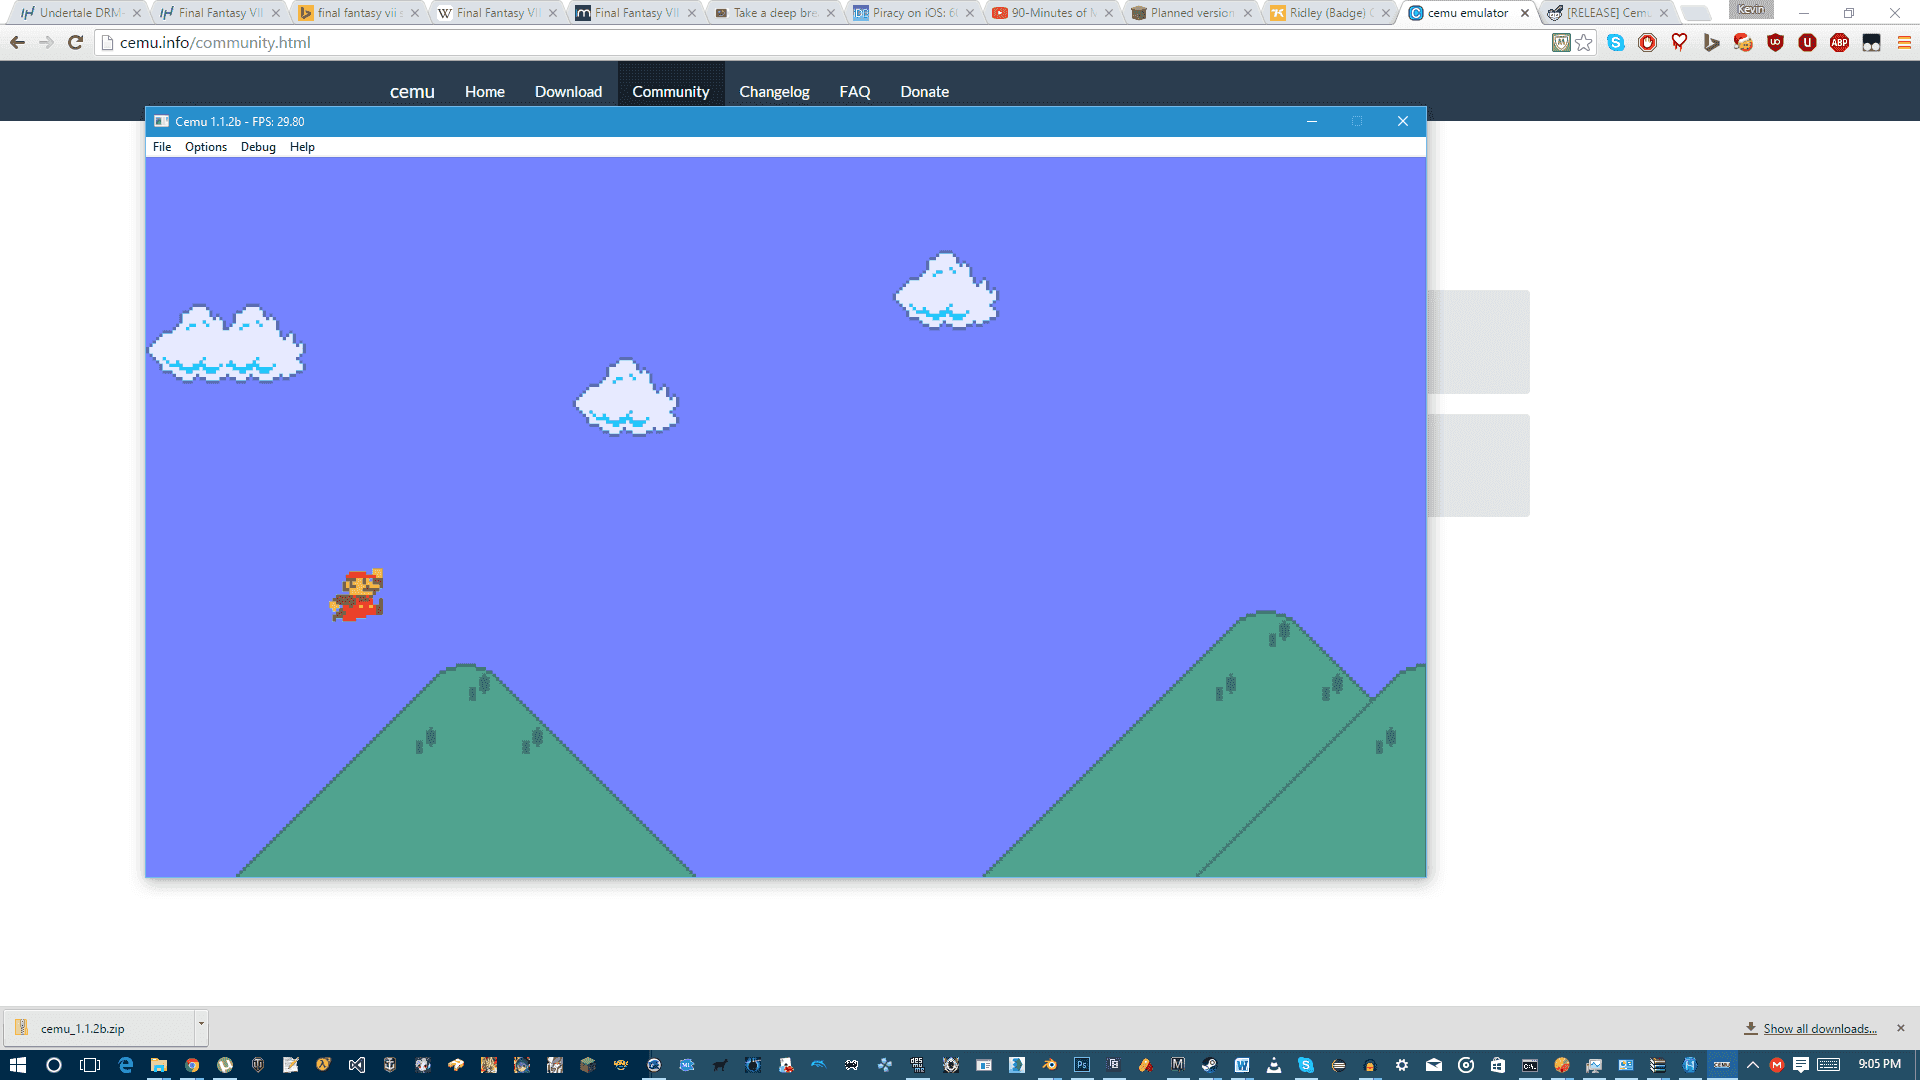Open Microsoft Word from the taskbar
This screenshot has height=1080, width=1920.
tap(1242, 1065)
